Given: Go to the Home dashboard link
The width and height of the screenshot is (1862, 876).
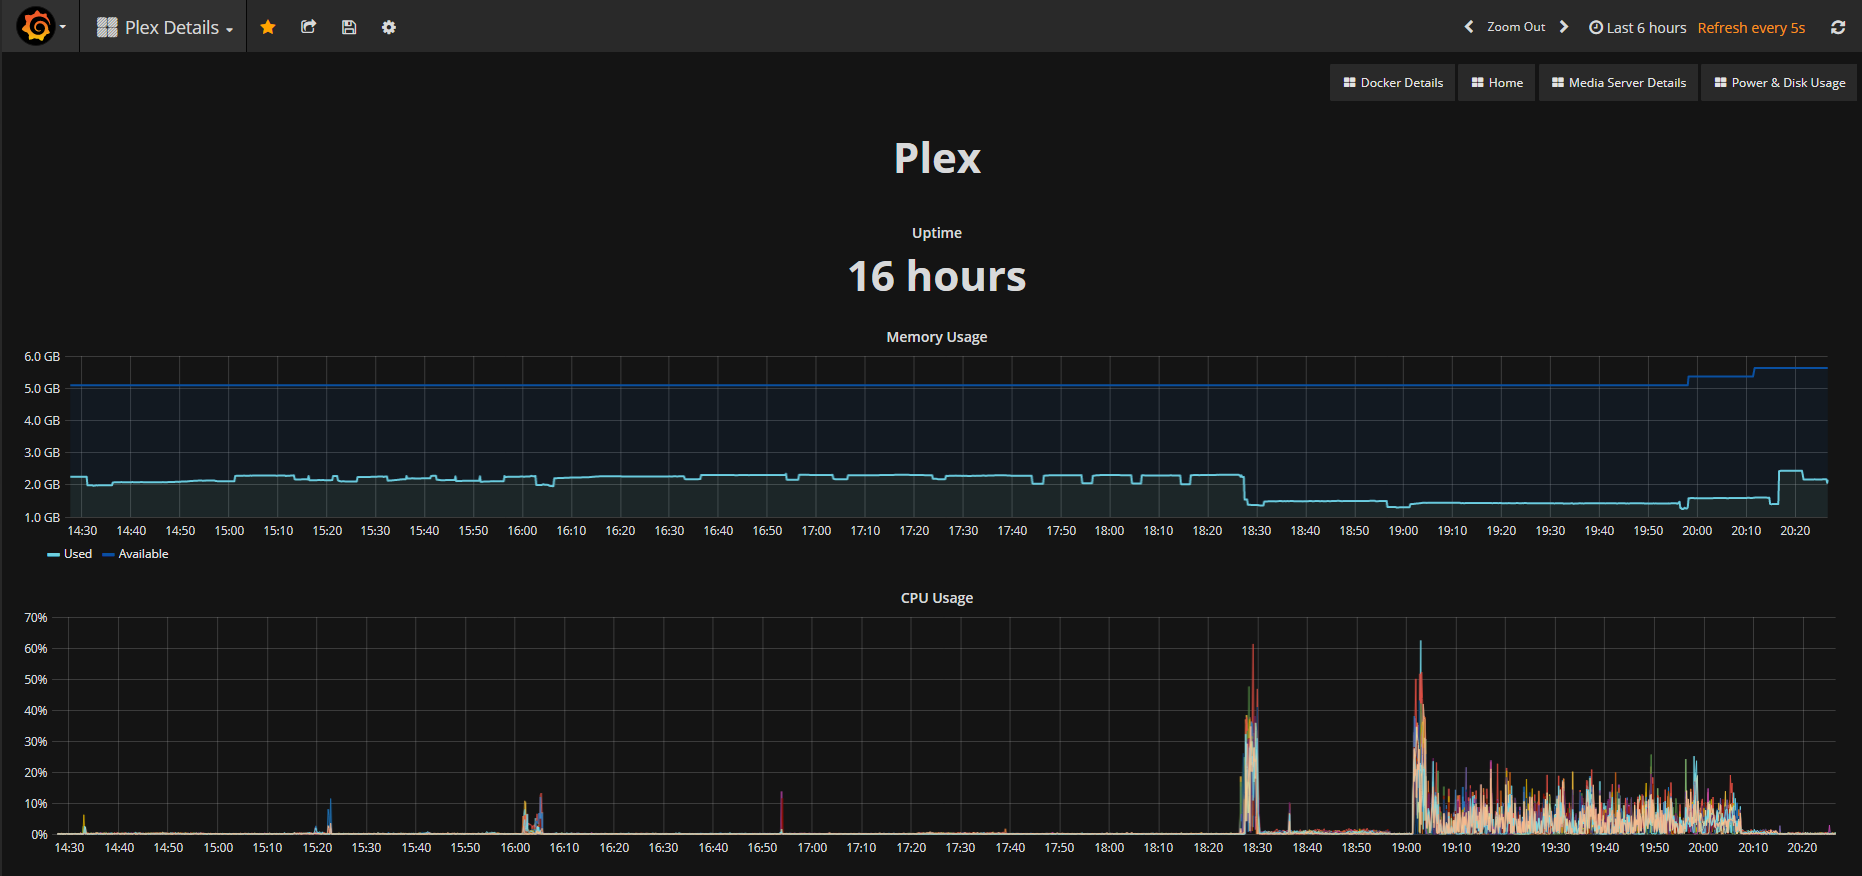Looking at the screenshot, I should point(1497,82).
